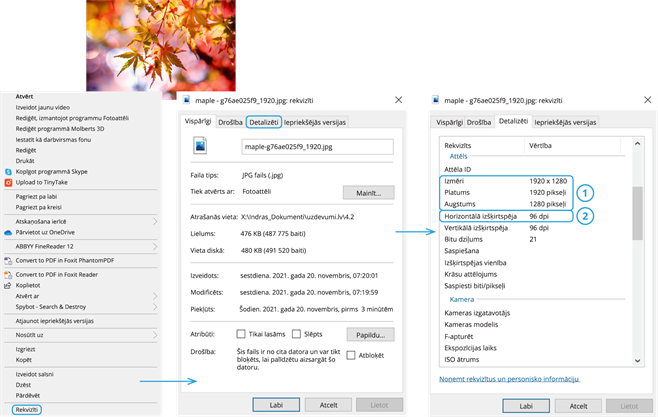The width and height of the screenshot is (658, 417).
Task: Click the Skype icon beside Koplgot programmā Skype
Action: 7,171
